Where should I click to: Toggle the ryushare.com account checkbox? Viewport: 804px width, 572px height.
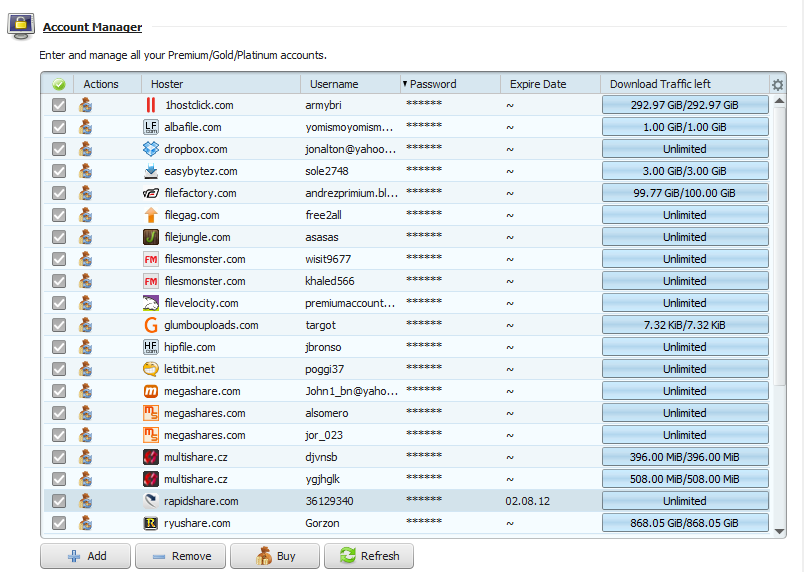pyautogui.click(x=59, y=523)
